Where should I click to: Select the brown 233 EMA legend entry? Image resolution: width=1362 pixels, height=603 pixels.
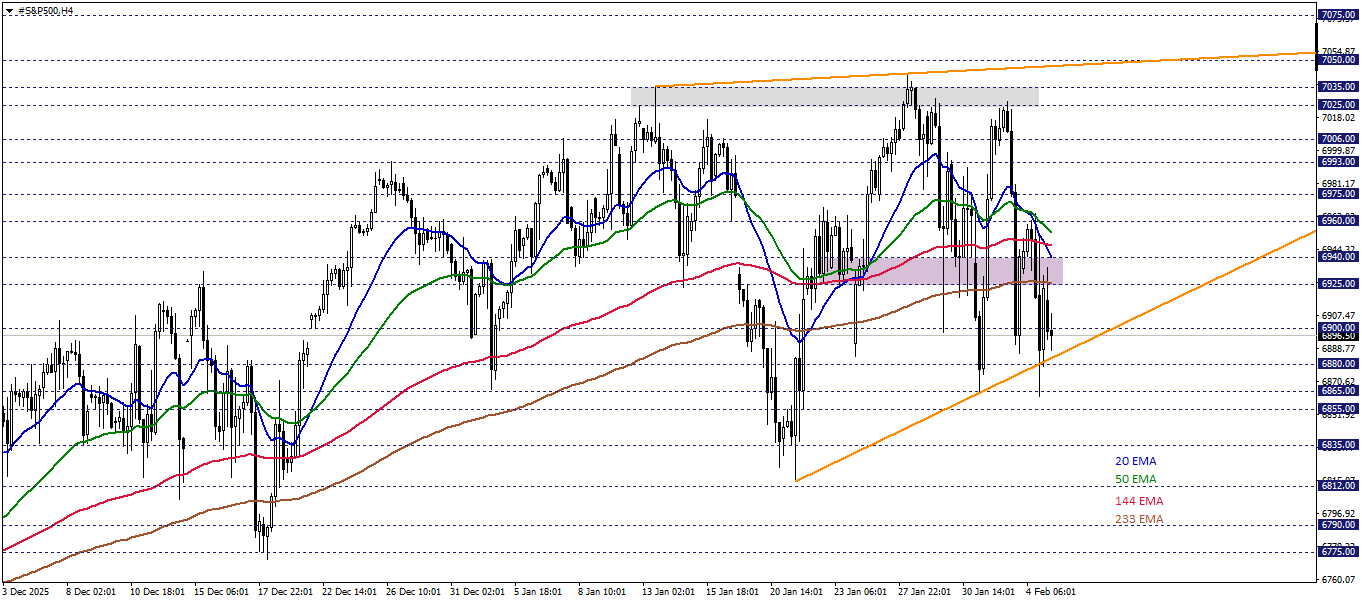coord(1138,518)
